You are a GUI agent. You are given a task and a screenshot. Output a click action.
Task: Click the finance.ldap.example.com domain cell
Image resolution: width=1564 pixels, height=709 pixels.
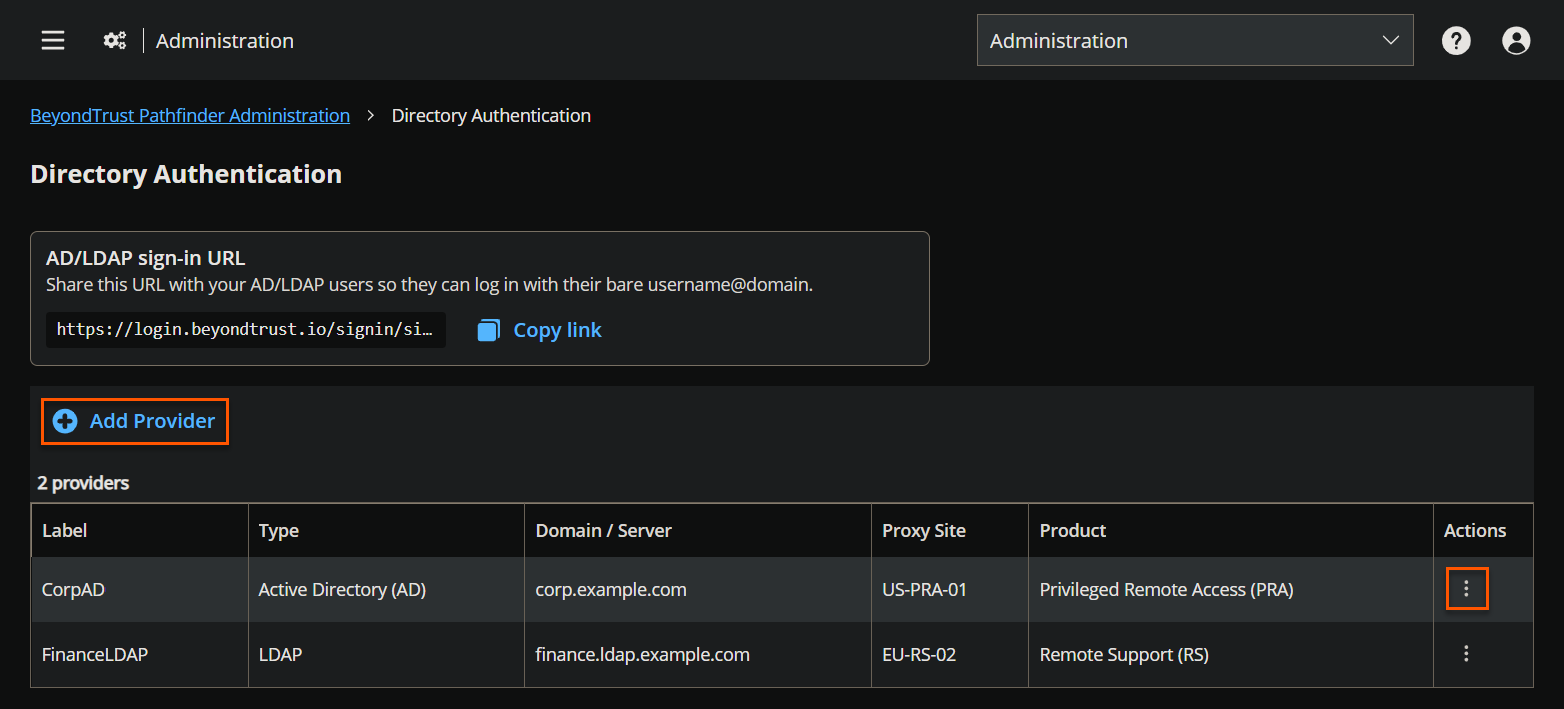point(698,655)
